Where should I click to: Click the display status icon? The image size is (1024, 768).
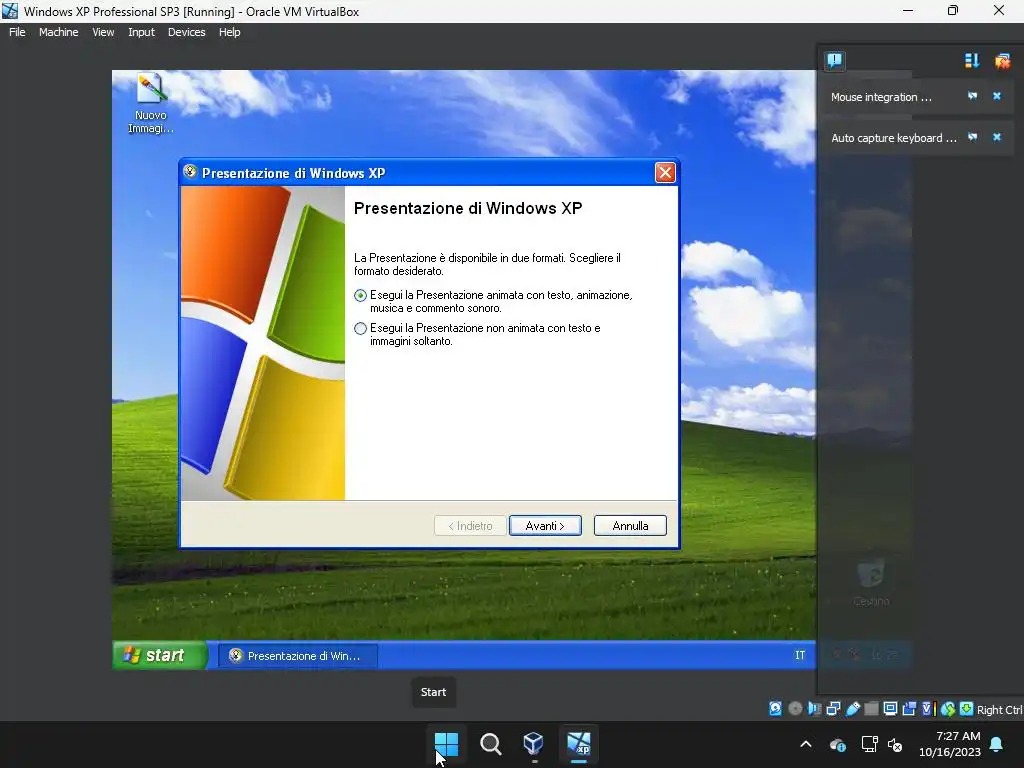click(890, 709)
